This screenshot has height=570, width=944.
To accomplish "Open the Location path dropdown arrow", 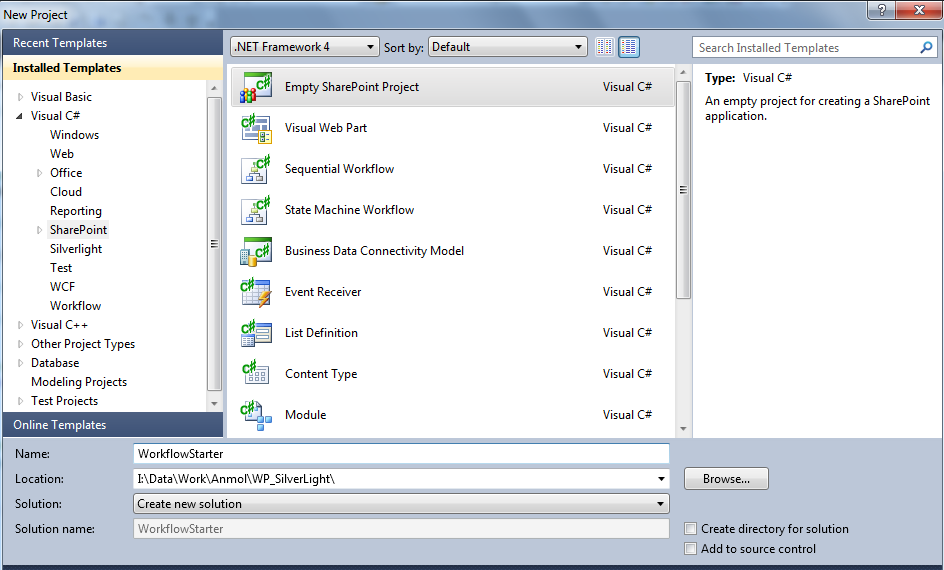I will (x=661, y=479).
